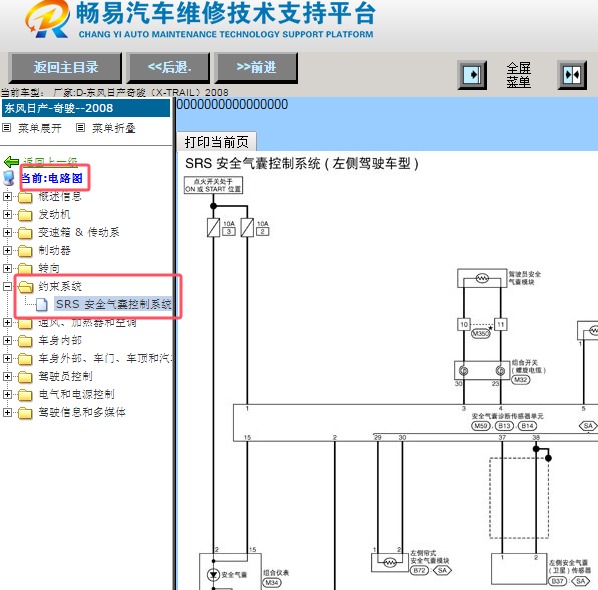Image resolution: width=598 pixels, height=590 pixels.
Task: Expand the 驾驶信息和多媒体 folder
Action: coord(7,412)
